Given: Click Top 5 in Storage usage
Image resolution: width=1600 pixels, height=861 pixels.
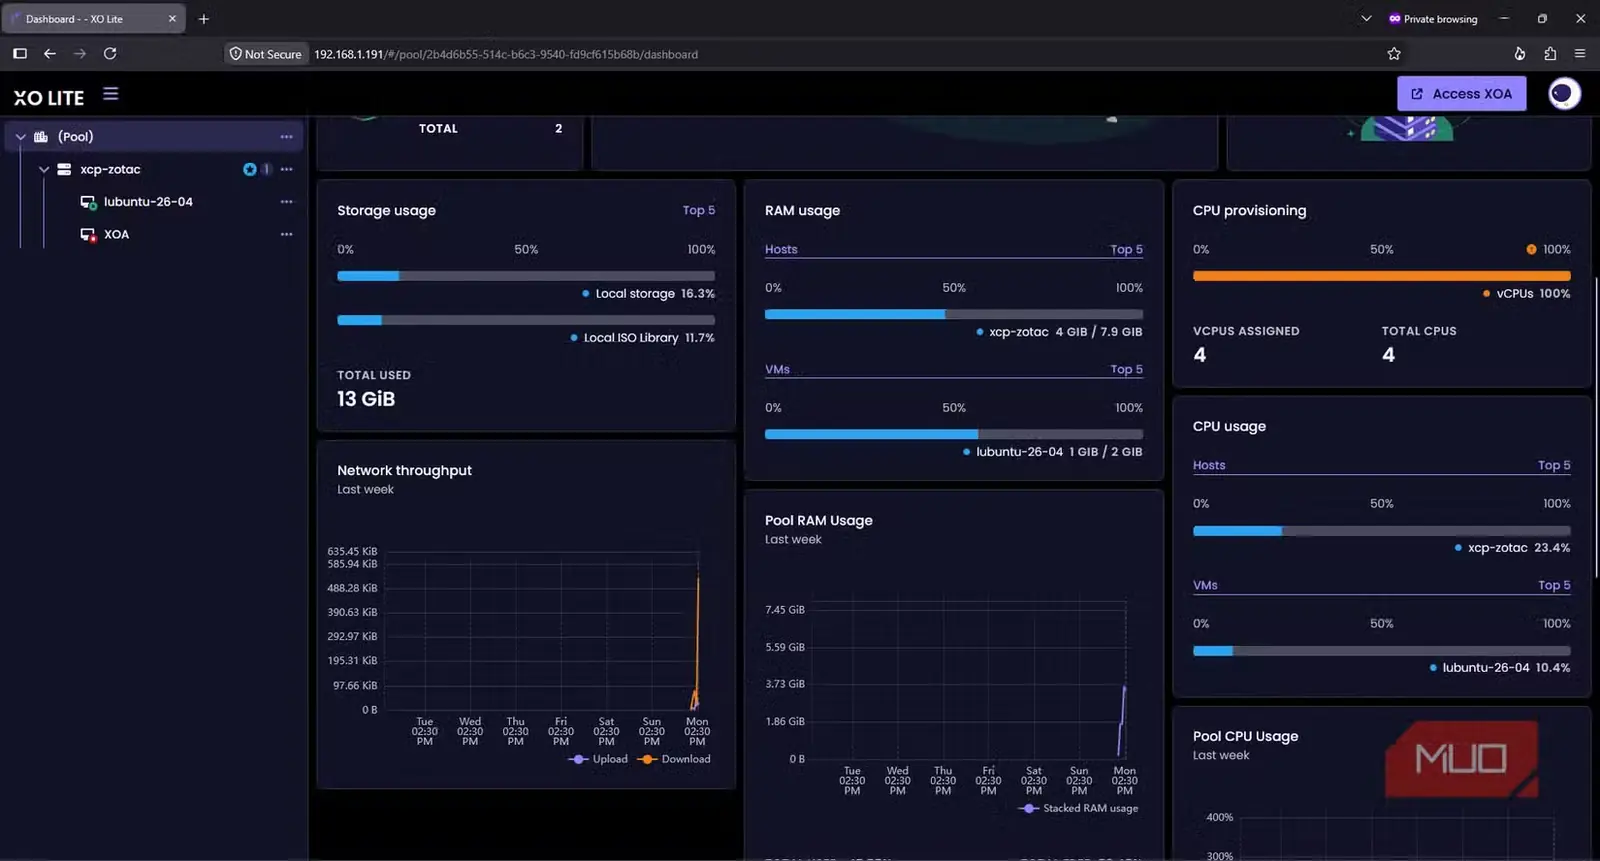Looking at the screenshot, I should tap(699, 211).
